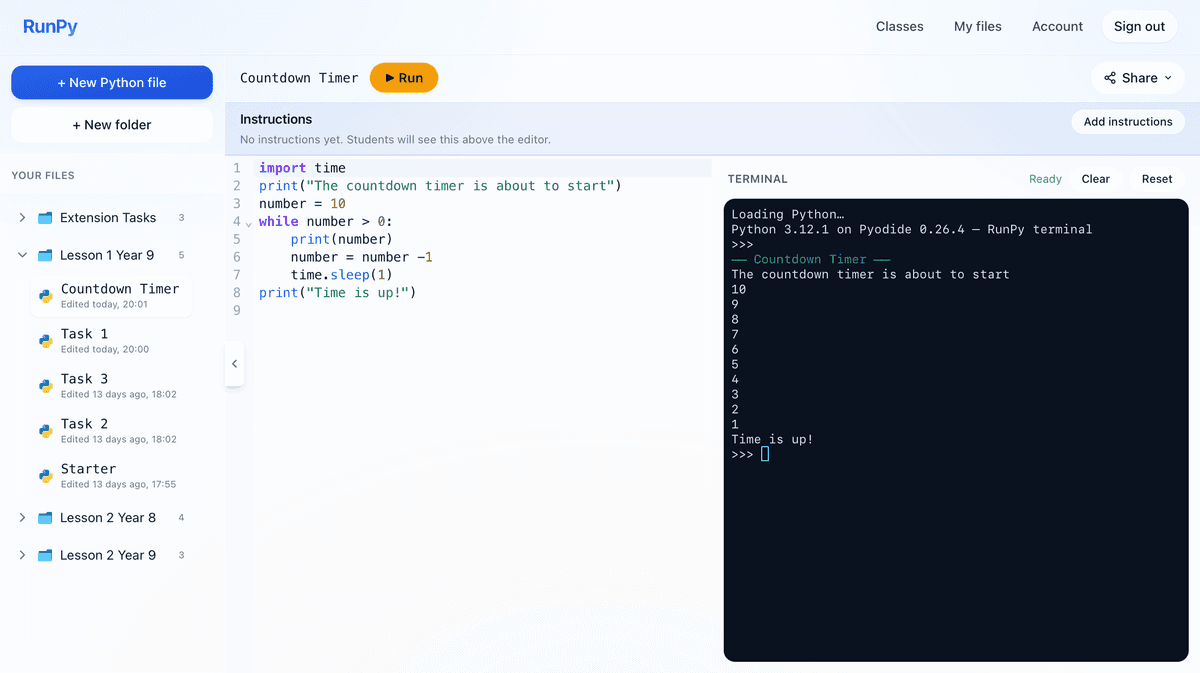Viewport: 1200px width, 673px height.
Task: Fold the while loop at line 4
Action: pyautogui.click(x=248, y=223)
